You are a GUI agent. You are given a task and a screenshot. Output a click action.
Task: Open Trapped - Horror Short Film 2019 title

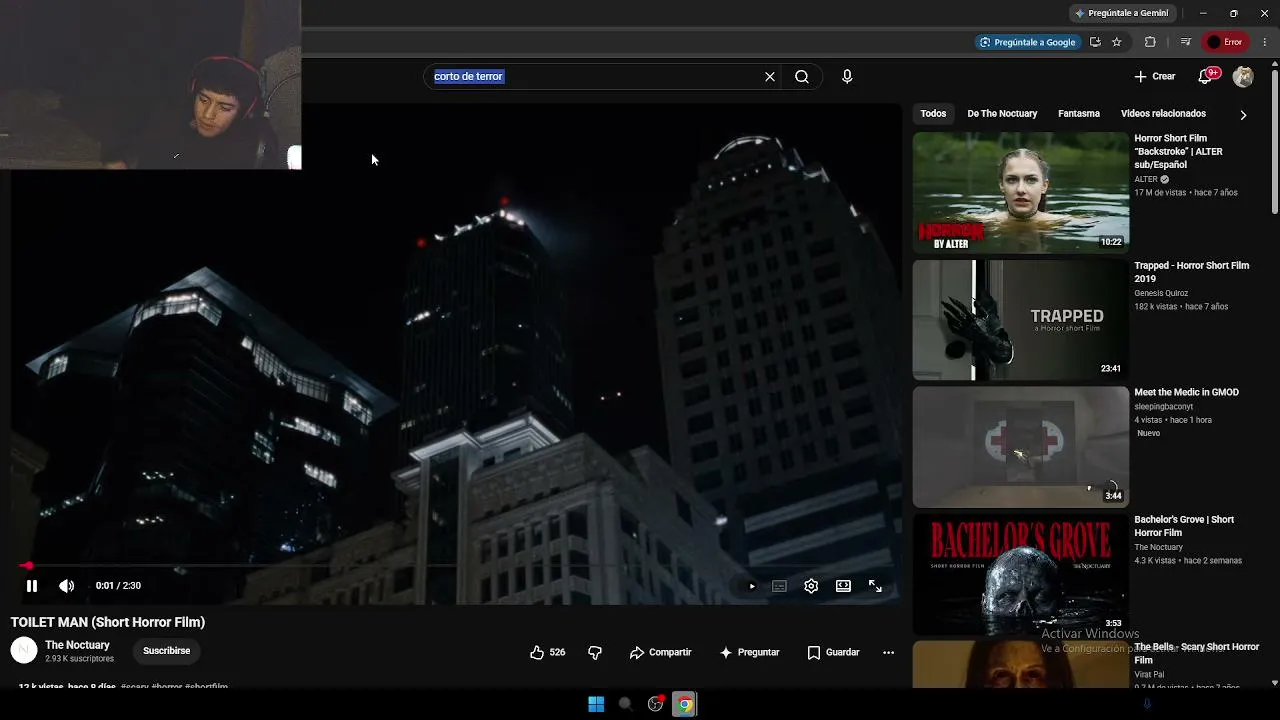(1191, 272)
